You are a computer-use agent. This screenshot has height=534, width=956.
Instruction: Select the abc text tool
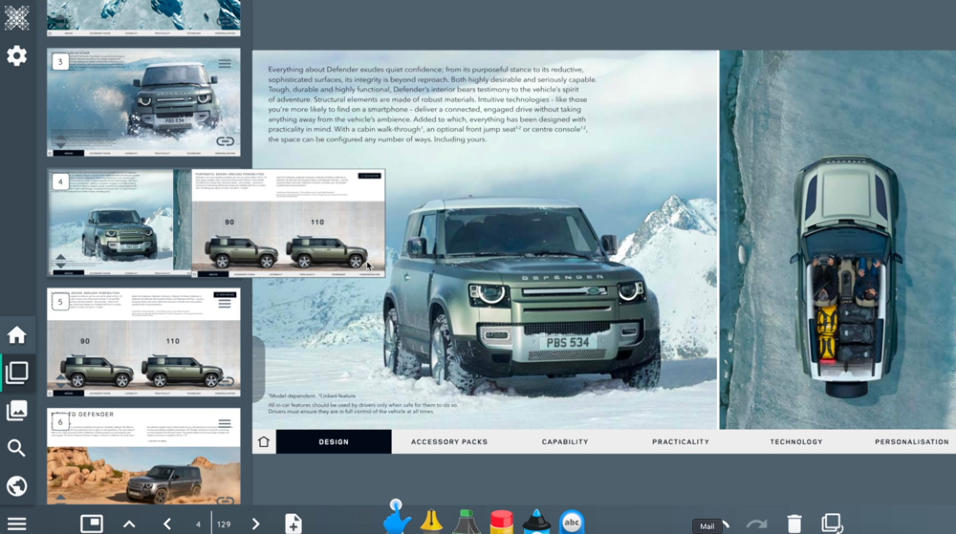[572, 522]
